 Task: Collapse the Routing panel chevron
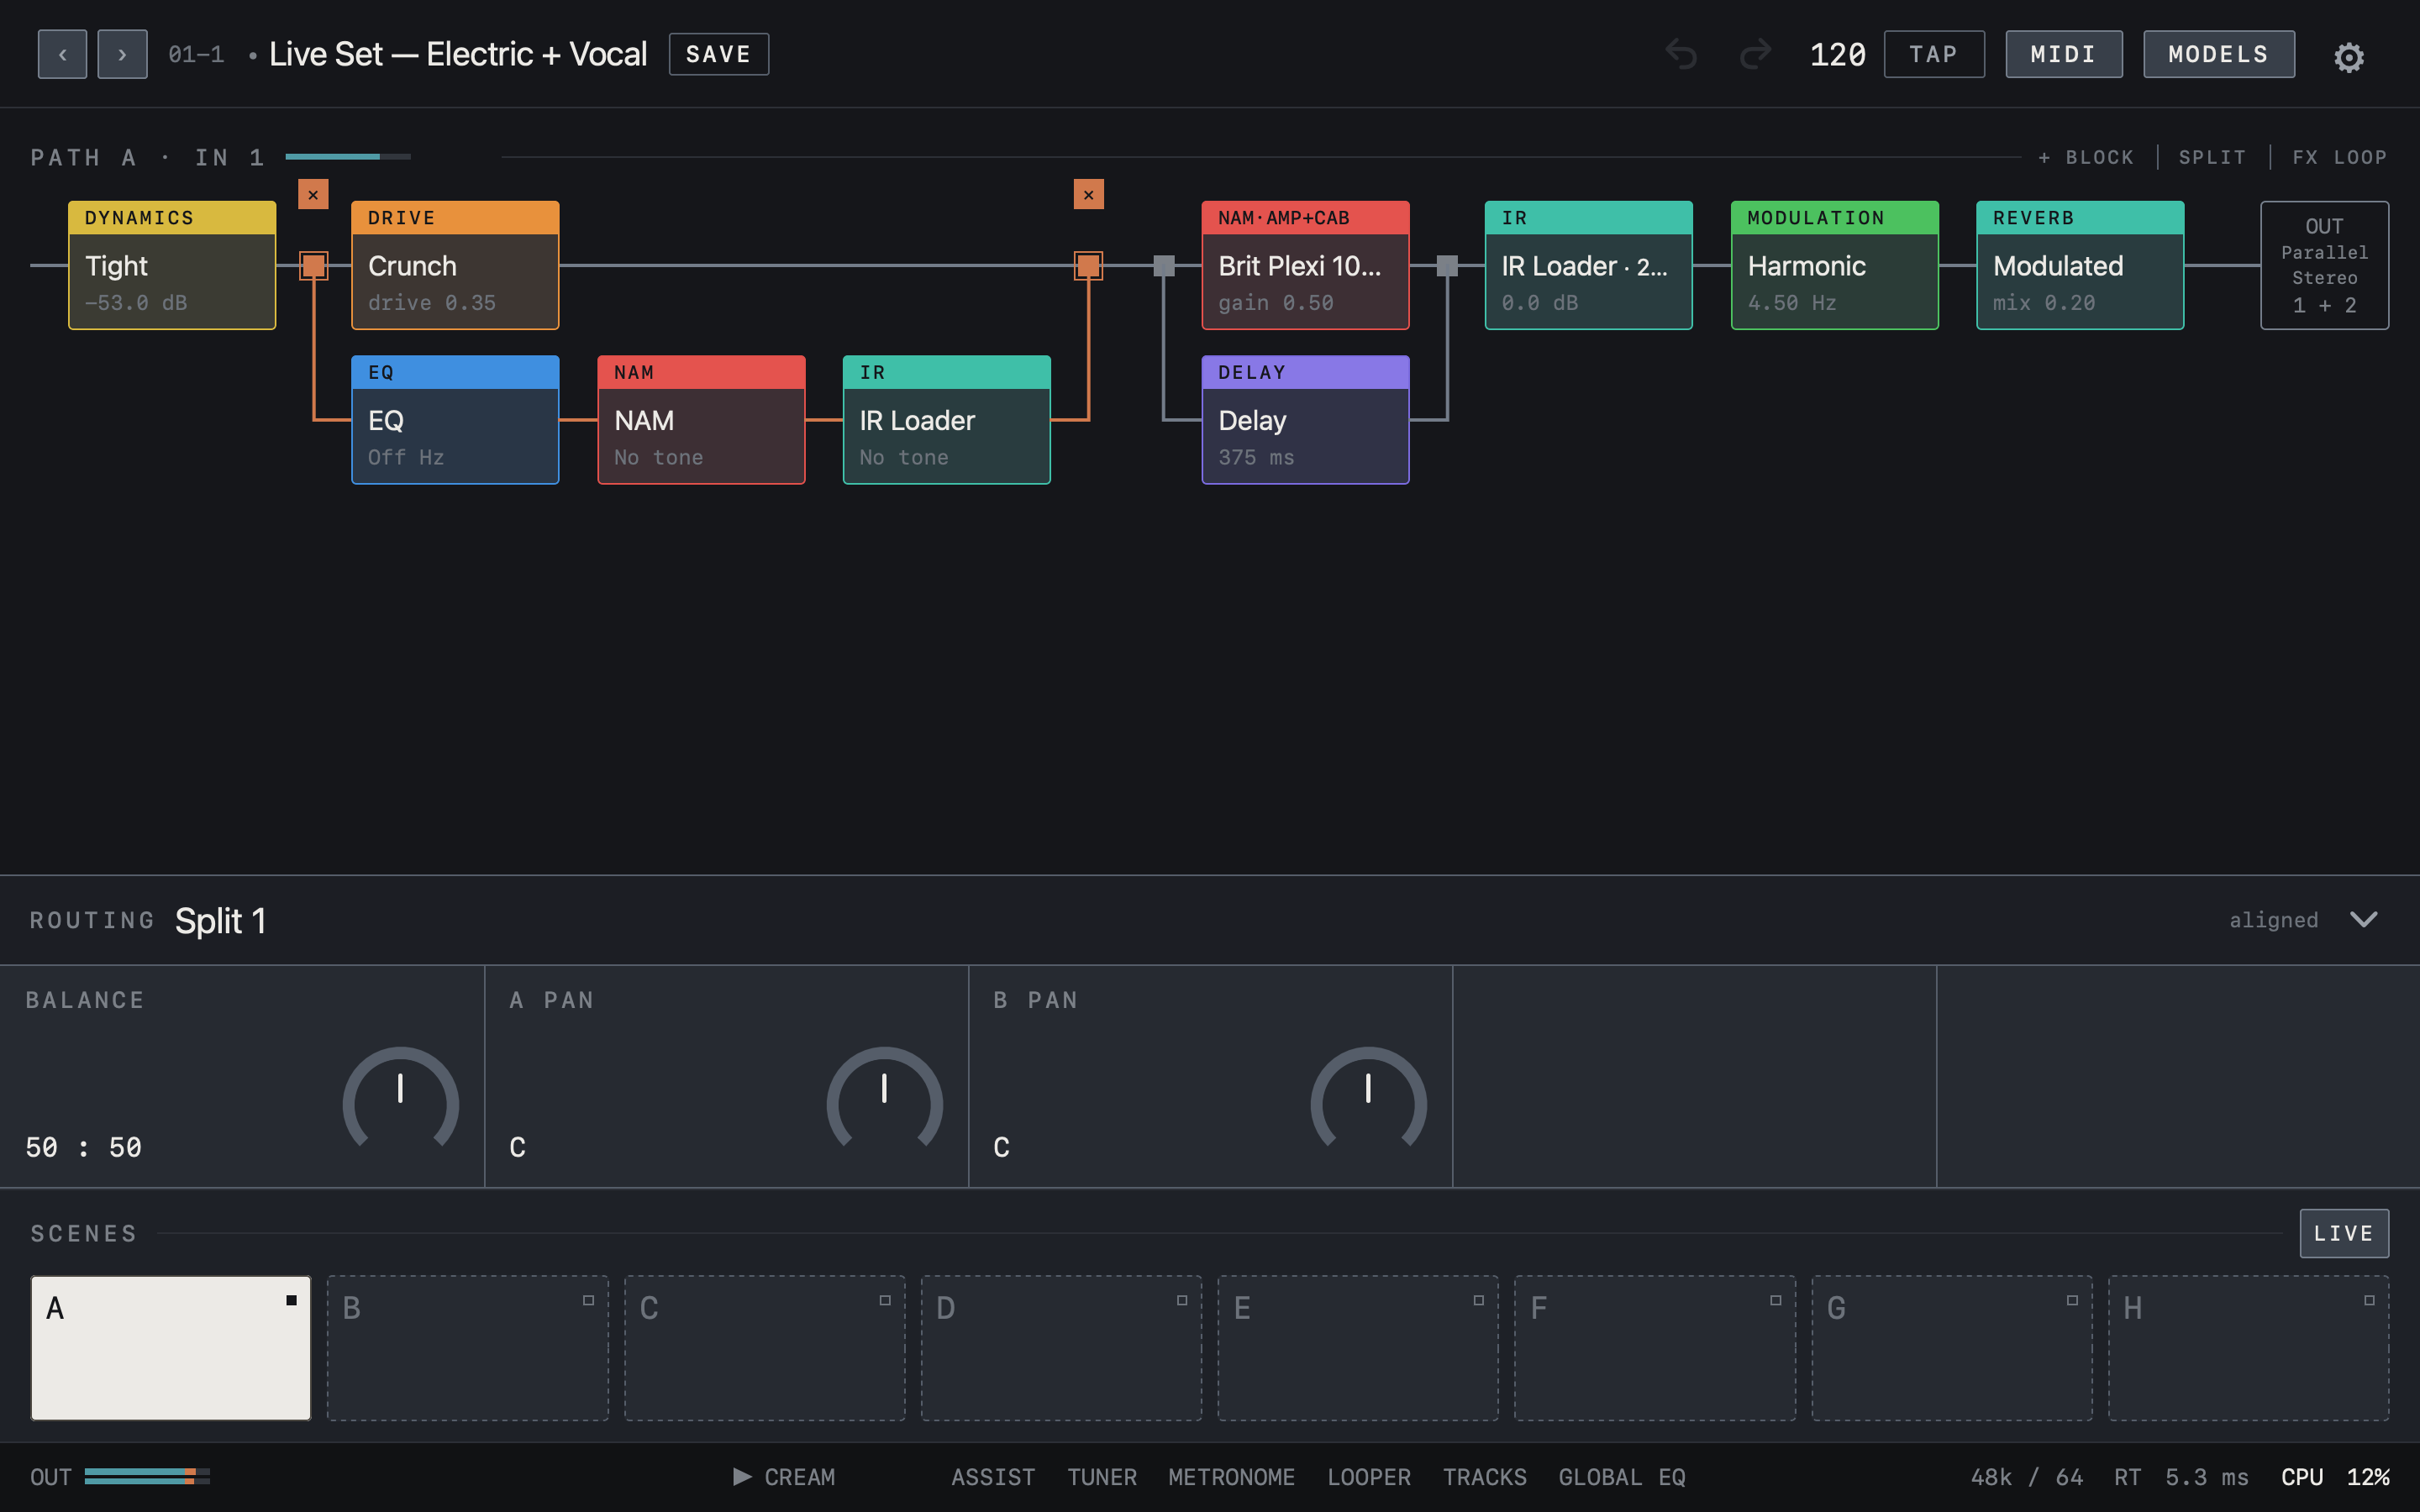coord(2364,919)
